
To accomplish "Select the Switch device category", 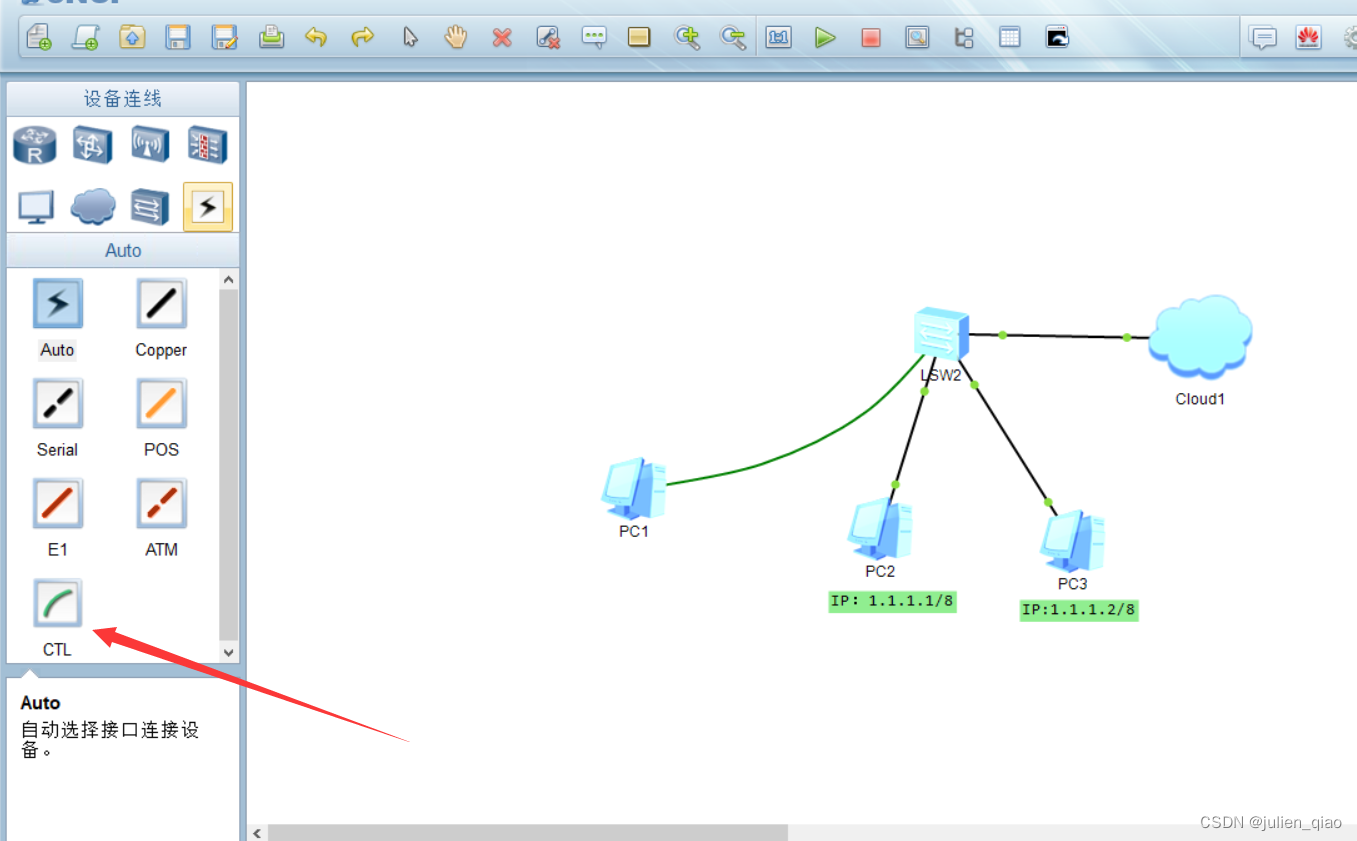I will 92,146.
